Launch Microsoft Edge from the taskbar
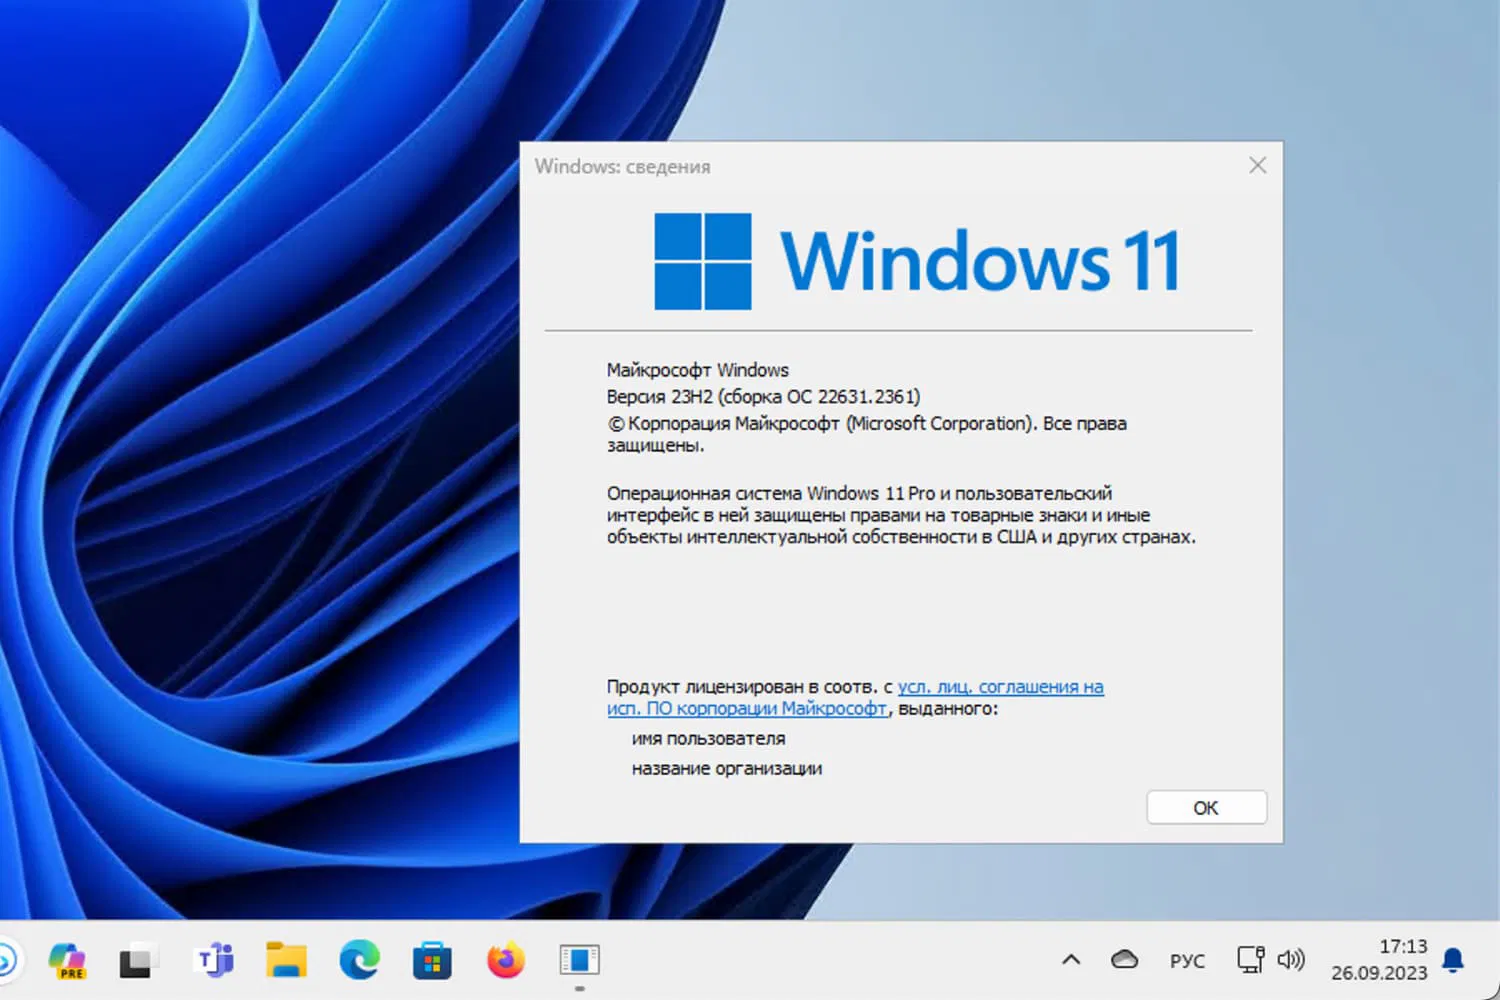 pos(359,960)
